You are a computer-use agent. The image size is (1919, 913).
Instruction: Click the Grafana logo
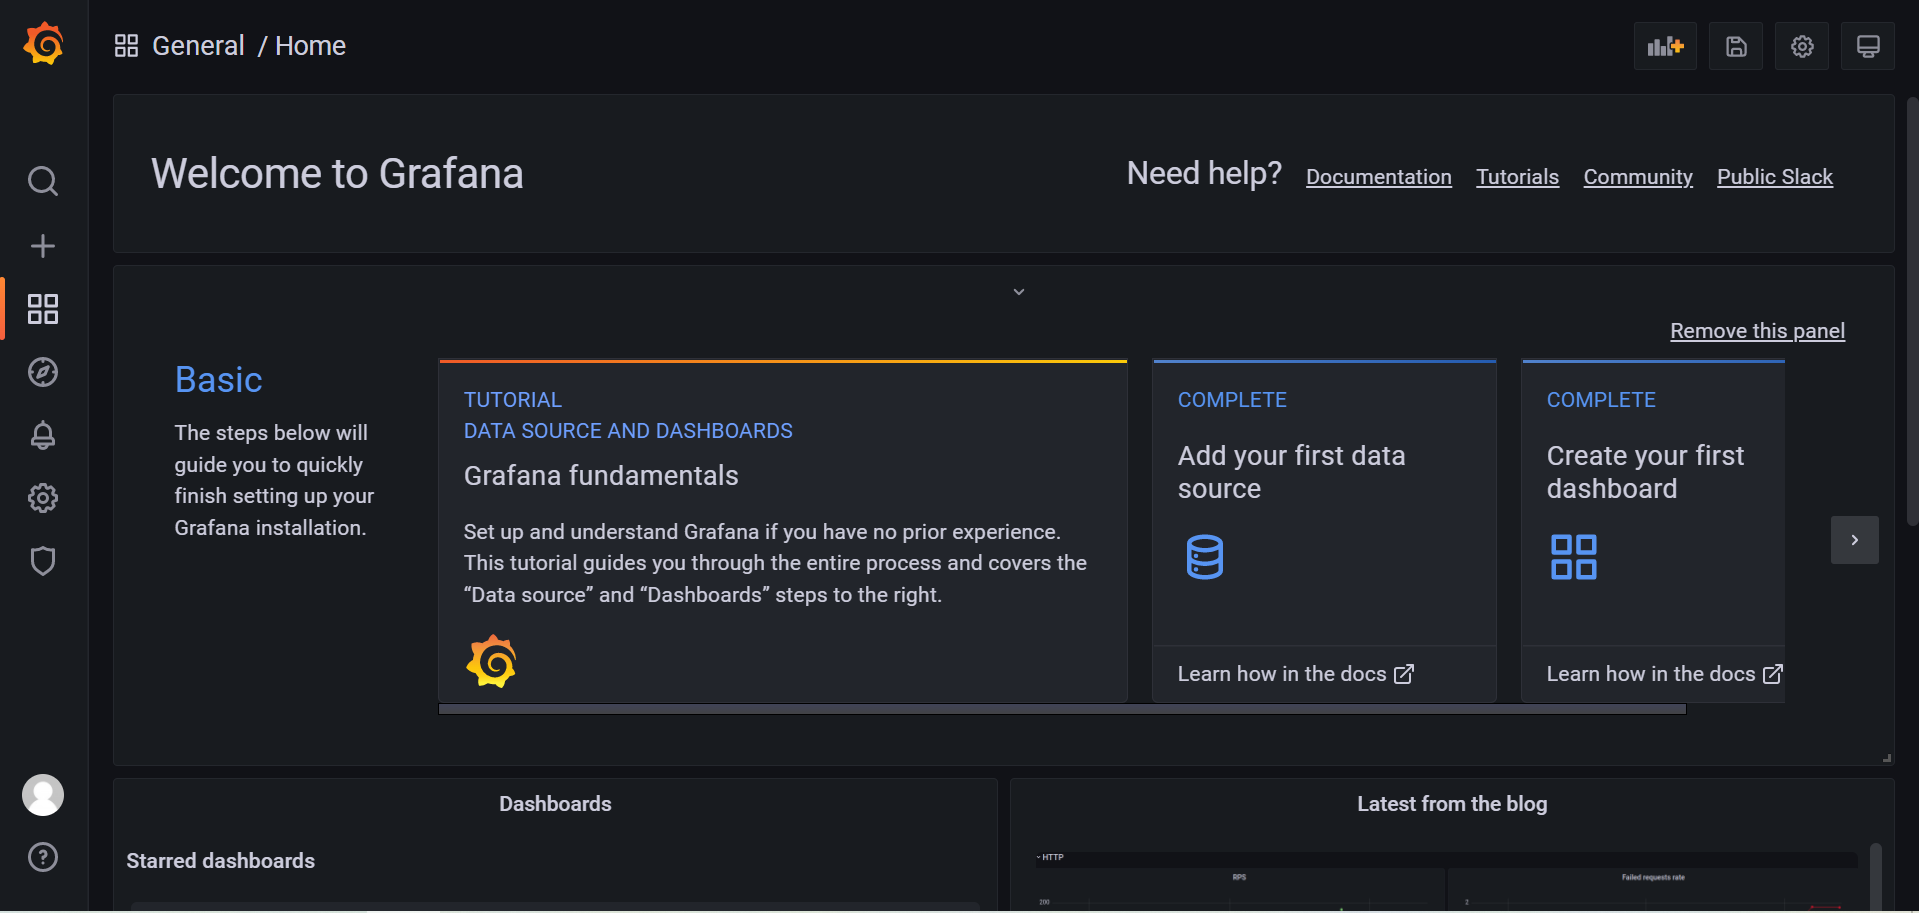[41, 43]
